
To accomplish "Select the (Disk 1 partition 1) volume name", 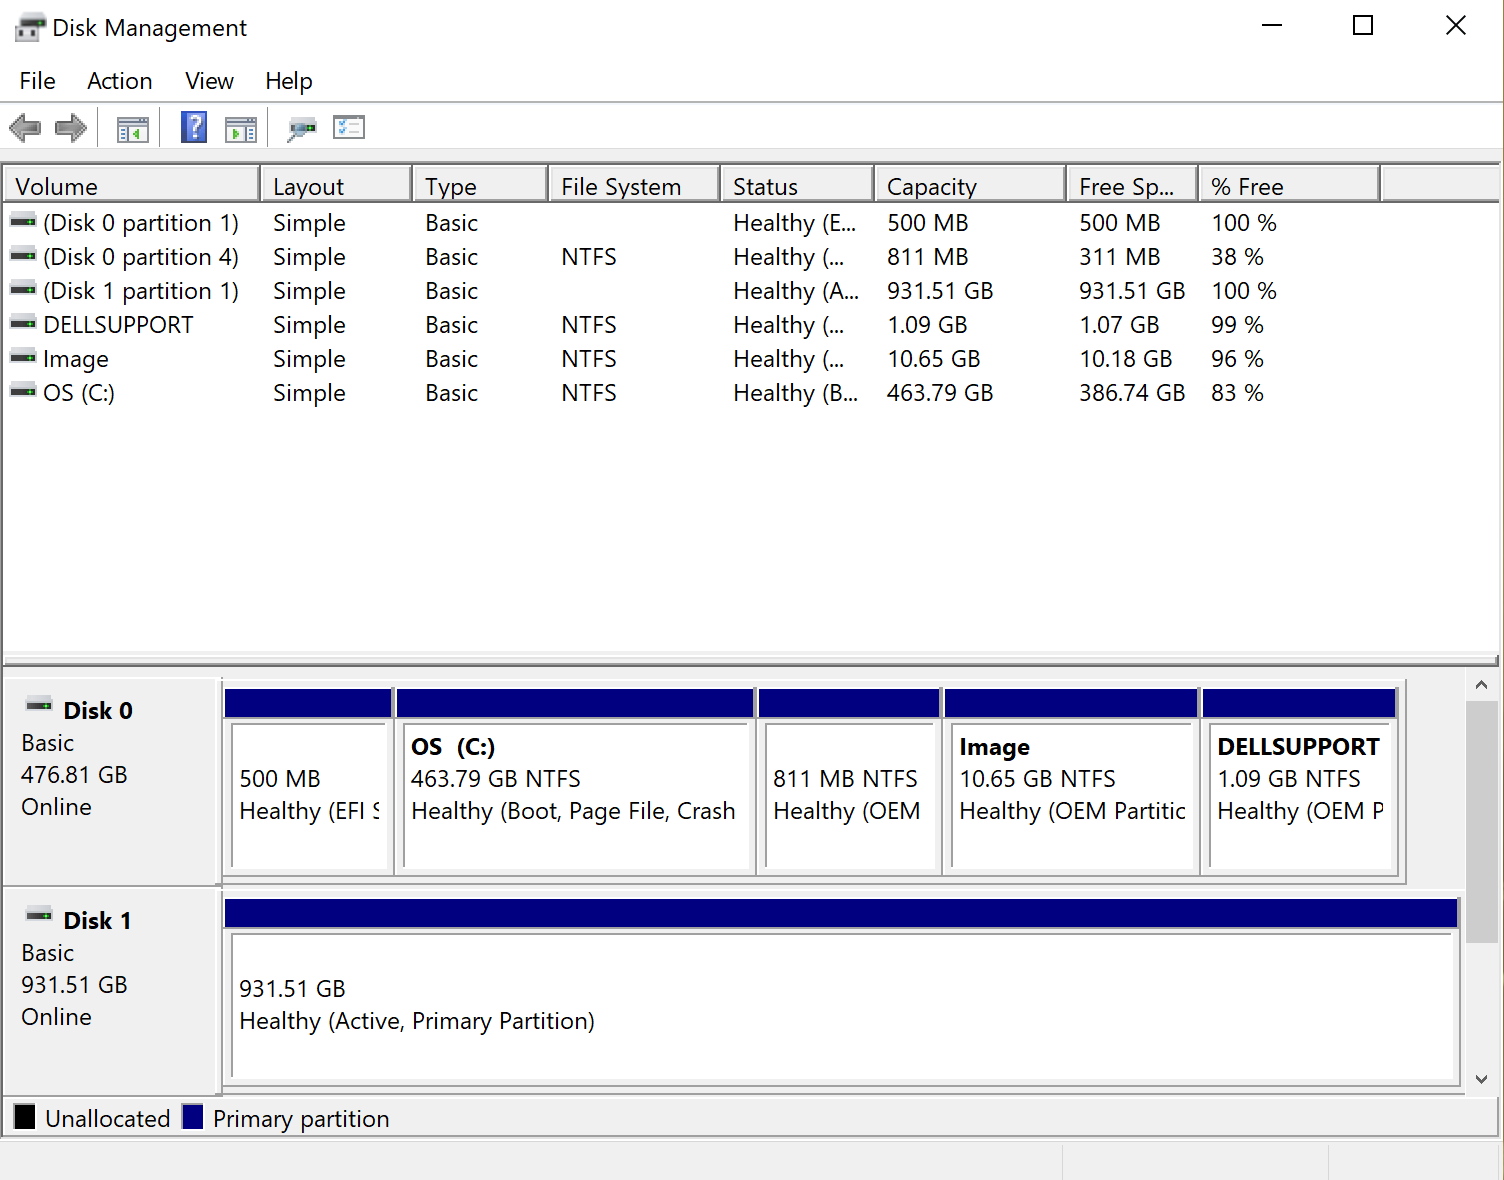I will click(141, 291).
